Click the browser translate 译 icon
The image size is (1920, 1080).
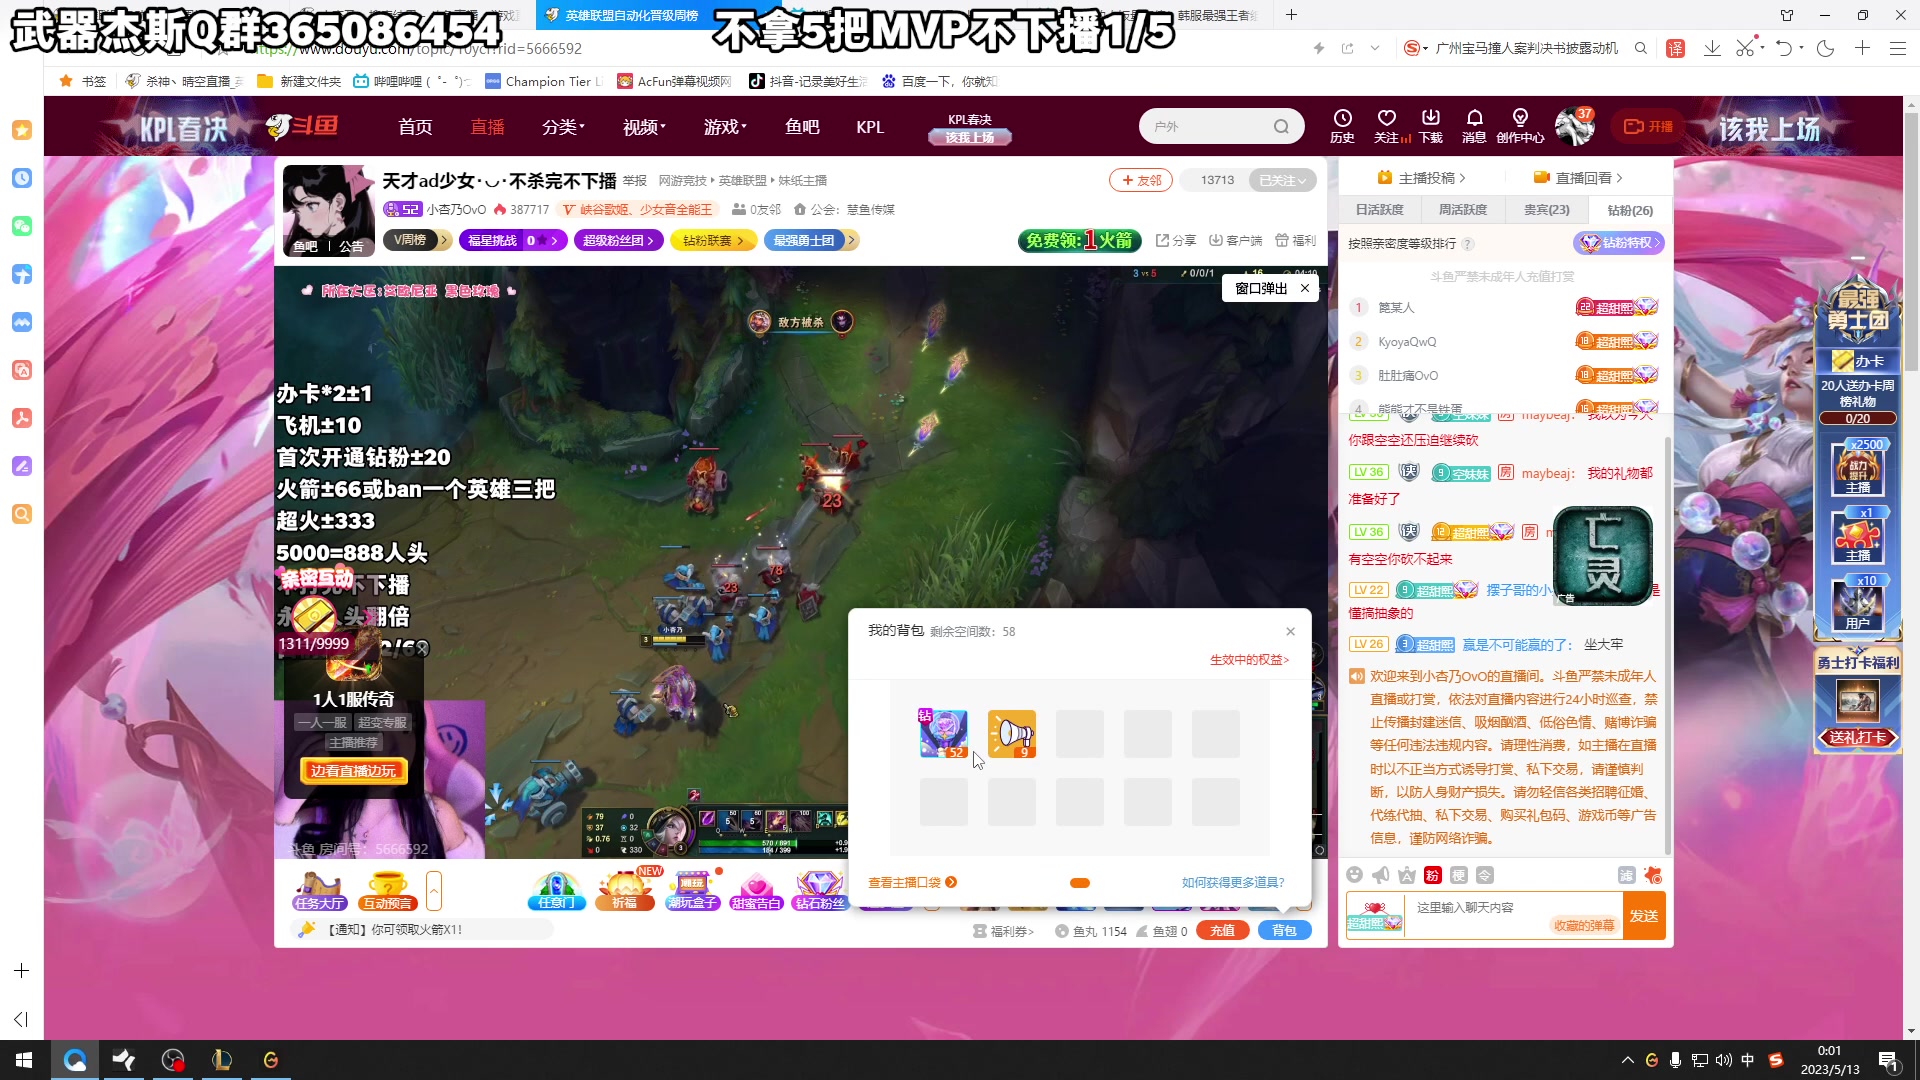point(1676,48)
